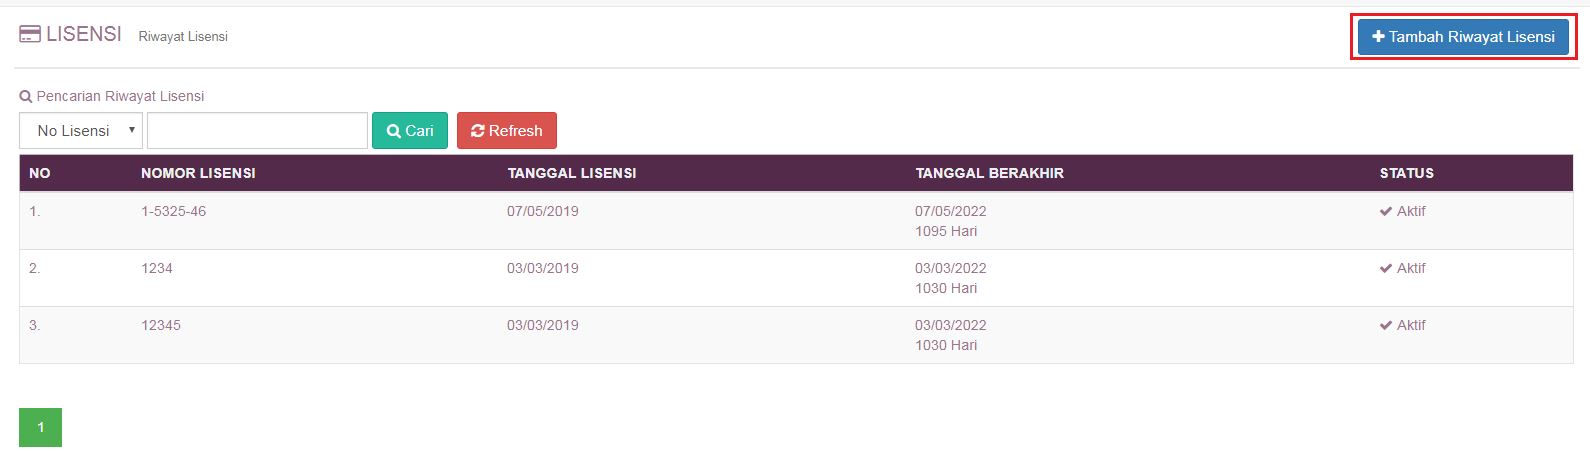Screen dimensions: 1590x451
Task: Open the No Lisensi search filter dropdown
Action: 81,131
